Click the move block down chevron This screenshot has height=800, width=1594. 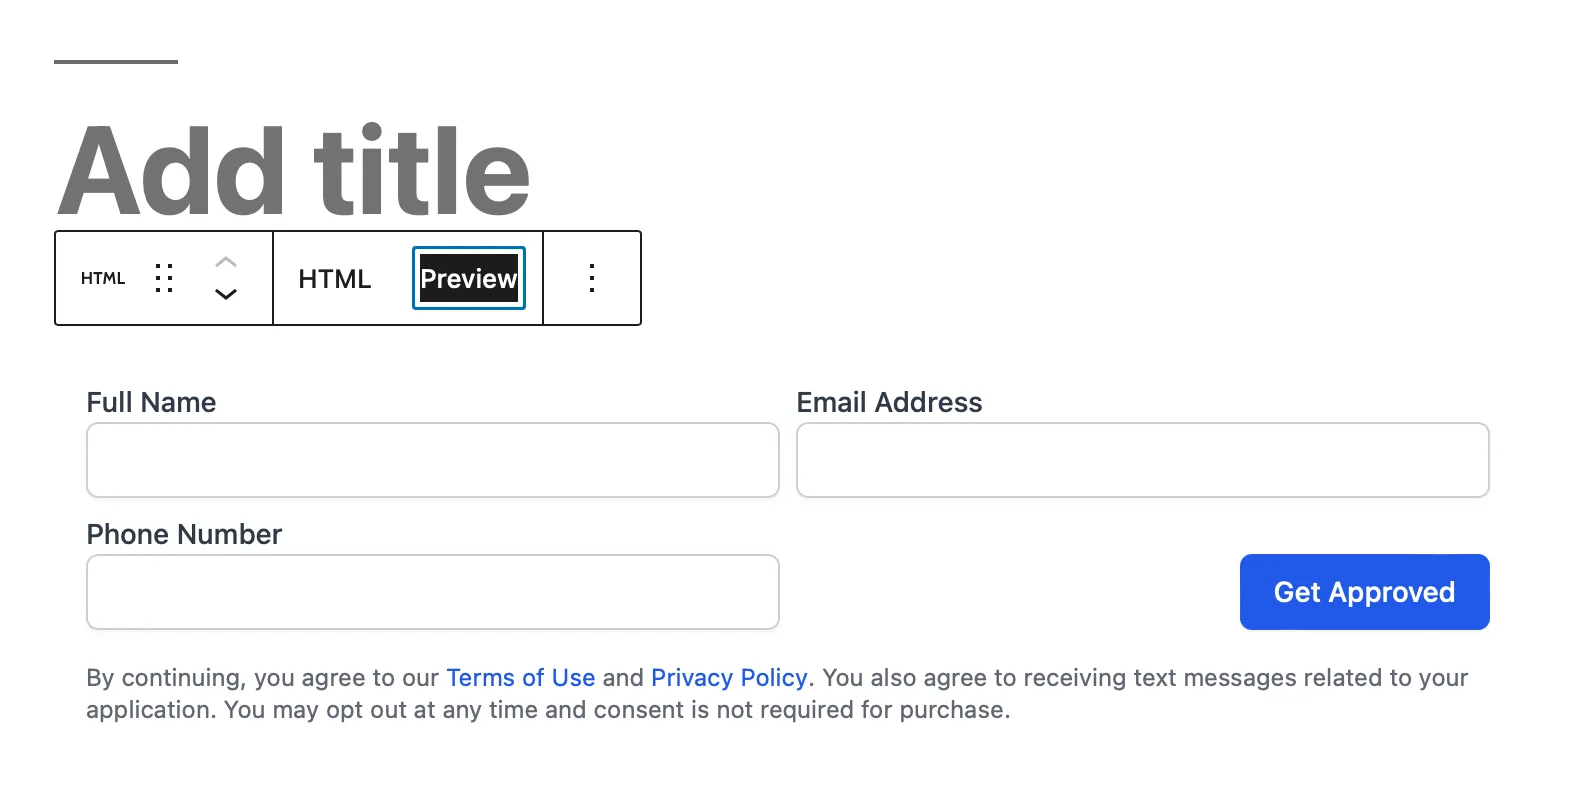click(226, 295)
